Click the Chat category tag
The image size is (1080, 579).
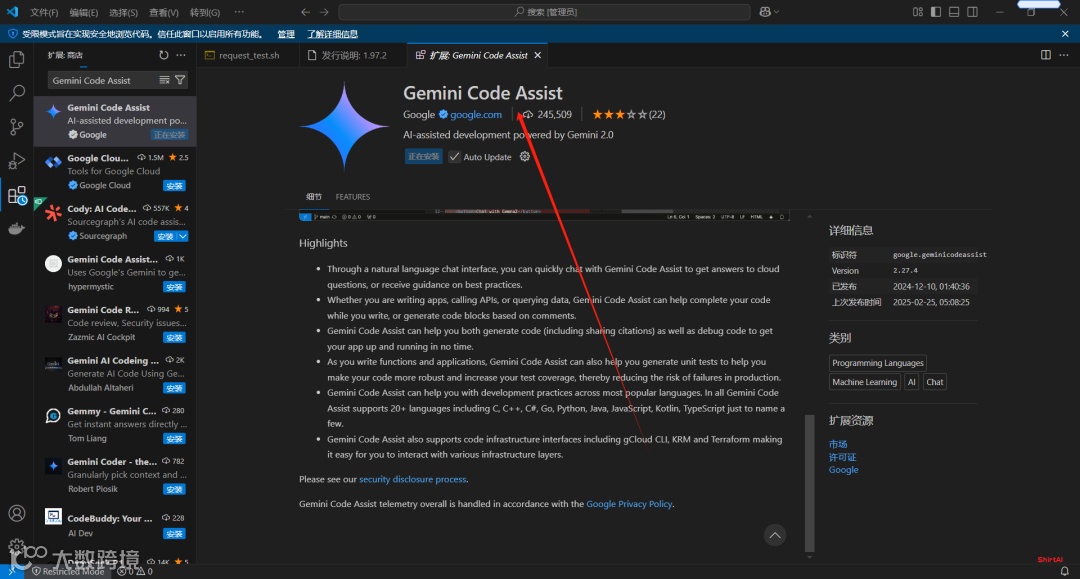click(935, 382)
